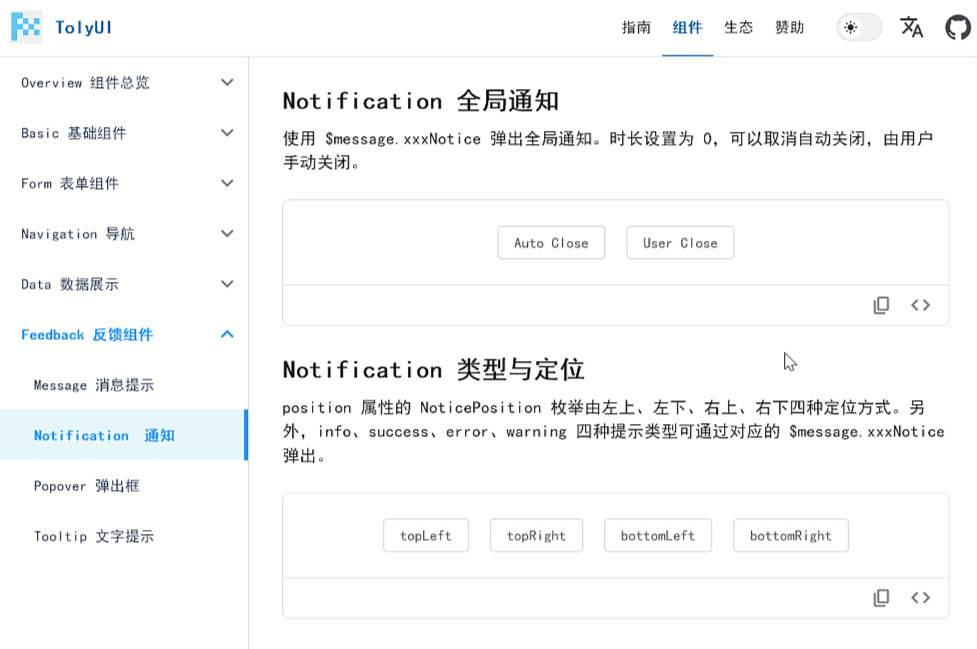The height and width of the screenshot is (649, 977).
Task: Open the 指南 nav tab
Action: pos(636,27)
